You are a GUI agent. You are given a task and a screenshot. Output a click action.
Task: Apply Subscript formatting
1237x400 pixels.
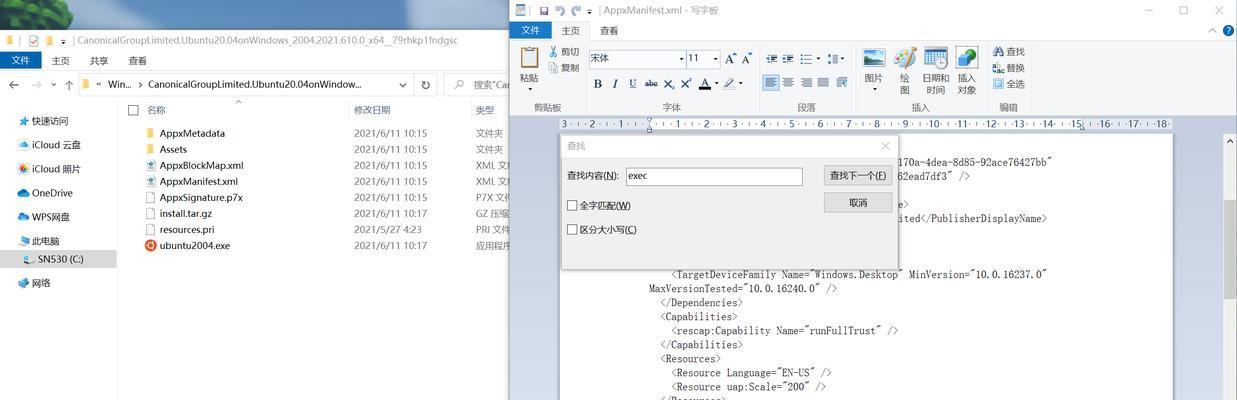pyautogui.click(x=668, y=83)
